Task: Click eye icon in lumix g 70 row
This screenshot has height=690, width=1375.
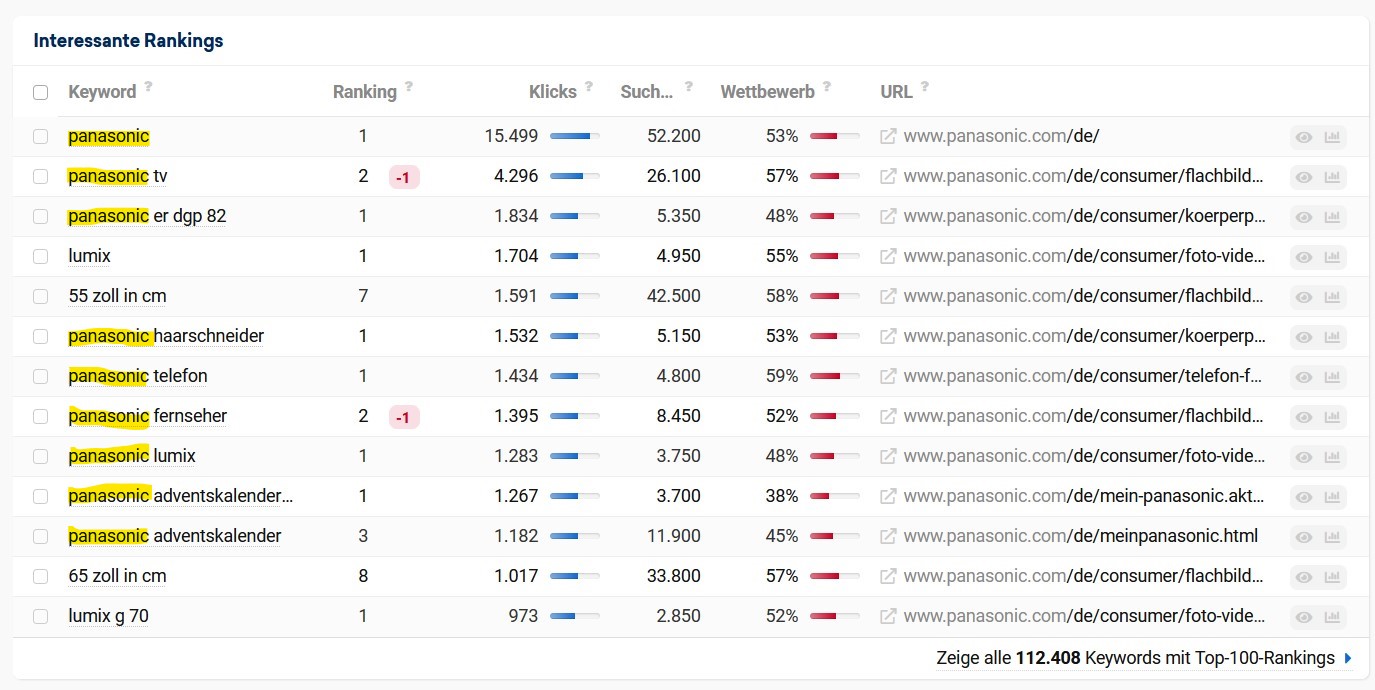Action: click(1303, 617)
